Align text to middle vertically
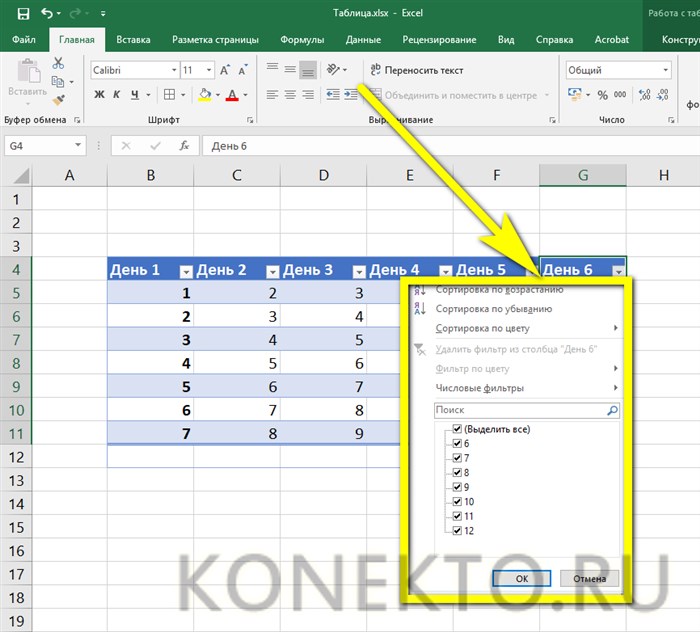 (290, 69)
